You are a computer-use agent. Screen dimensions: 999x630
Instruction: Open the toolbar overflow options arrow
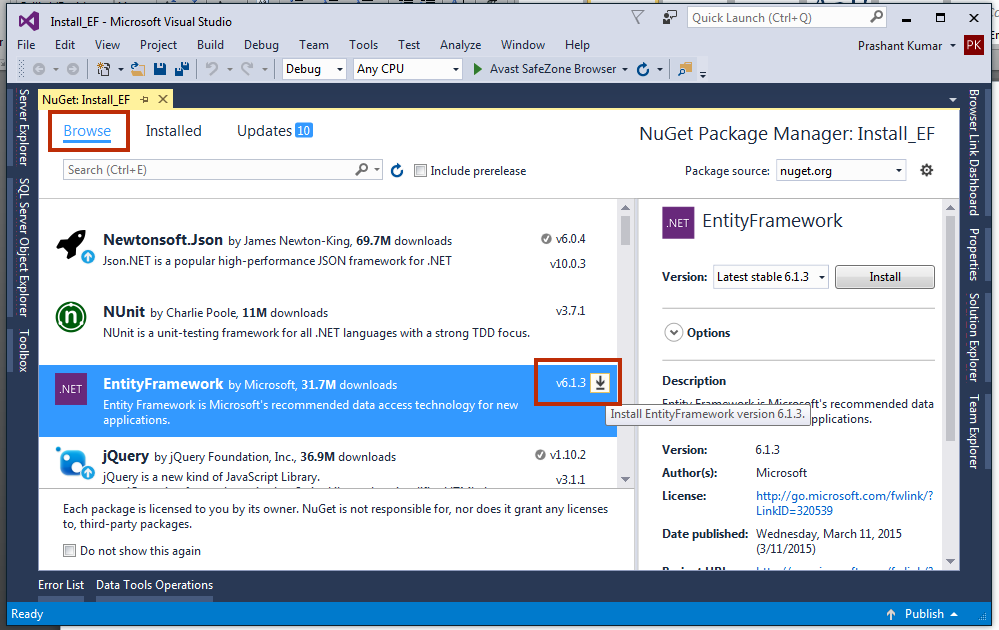tap(703, 74)
